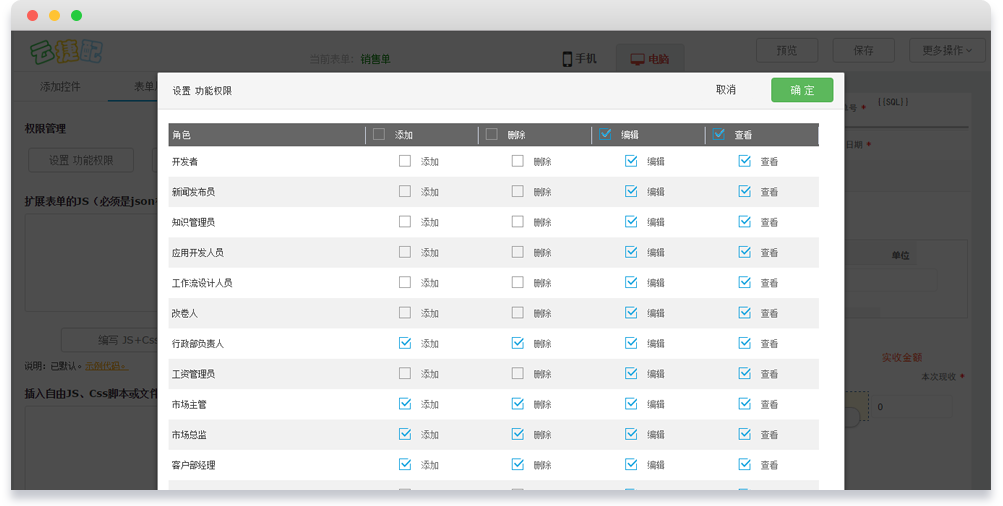This screenshot has width=1003, height=506.
Task: Click the green 确定 button
Action: click(x=801, y=90)
